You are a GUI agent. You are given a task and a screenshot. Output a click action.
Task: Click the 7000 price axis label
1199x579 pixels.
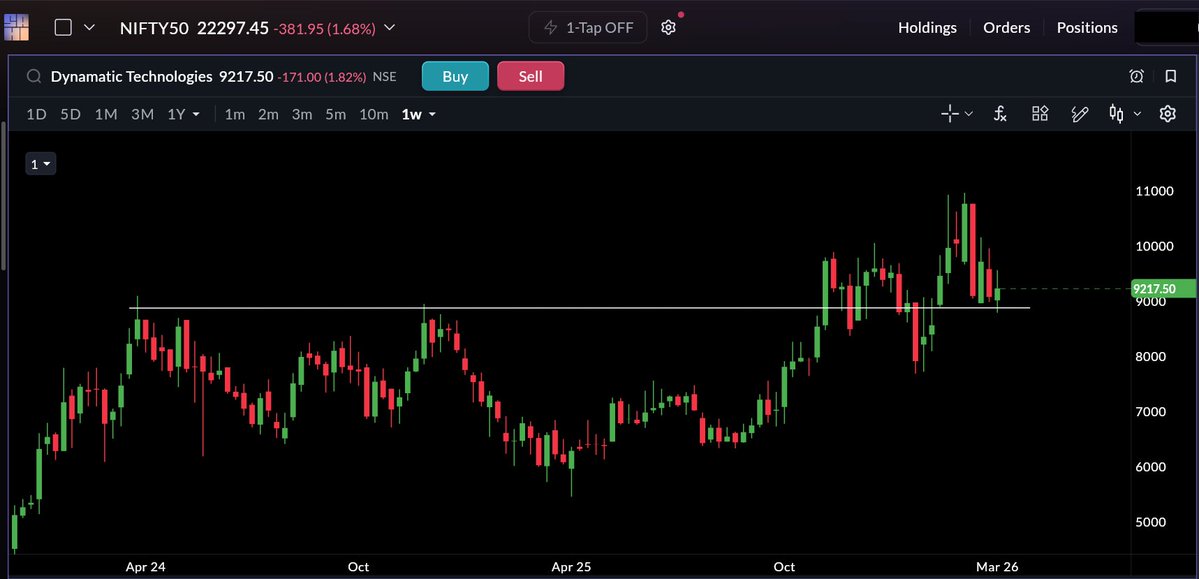[x=1151, y=411]
